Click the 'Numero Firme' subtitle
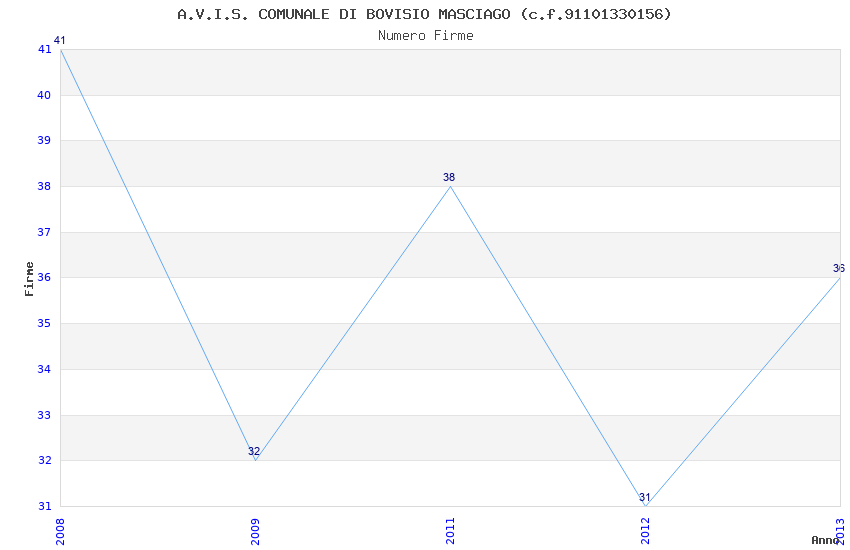Image resolution: width=850 pixels, height=550 pixels. (426, 36)
